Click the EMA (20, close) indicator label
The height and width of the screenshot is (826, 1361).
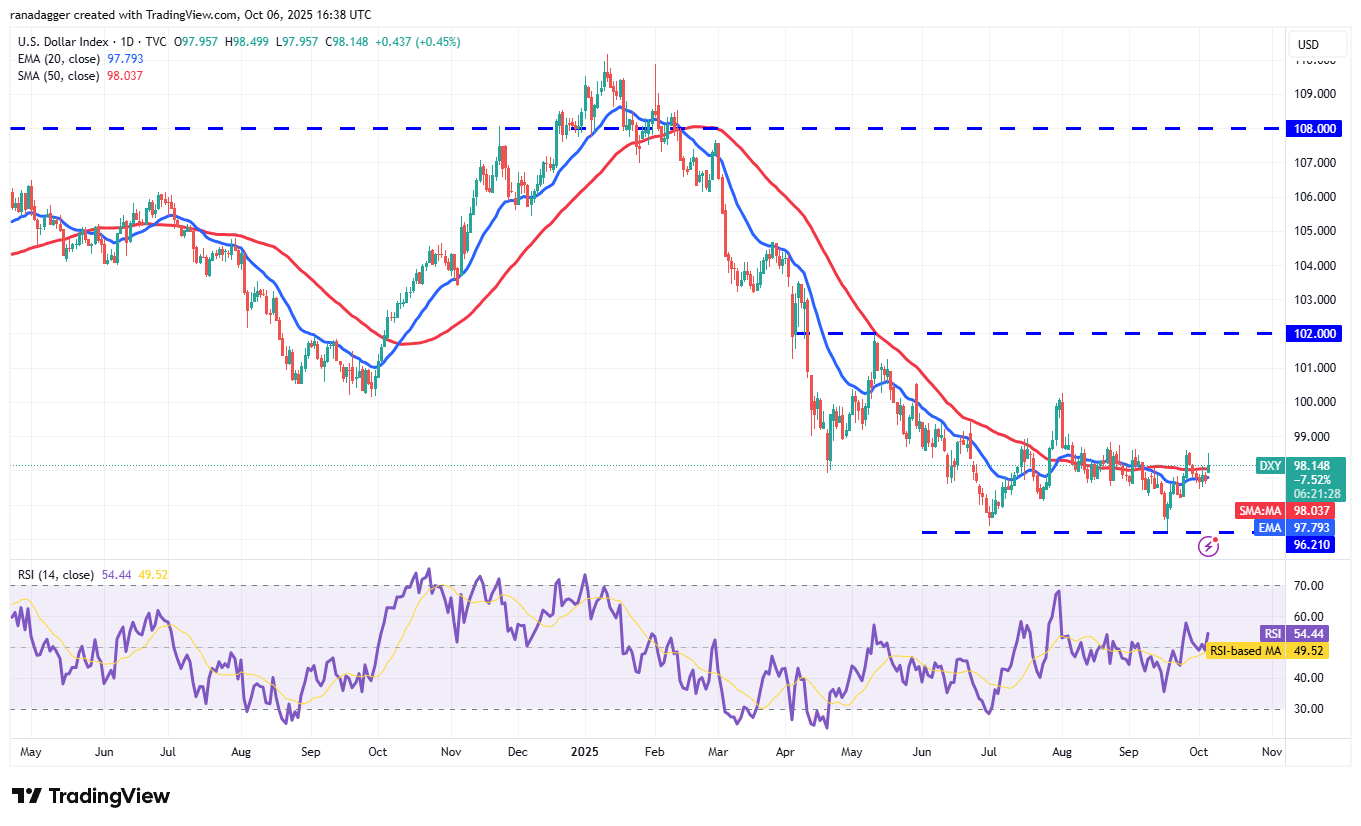(x=60, y=59)
